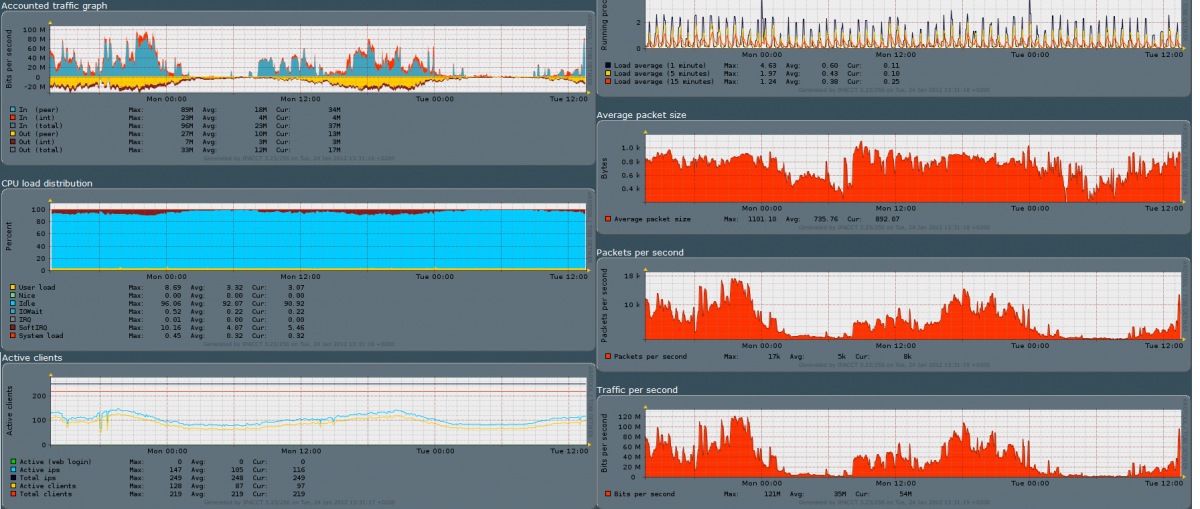Click the Out (peer) yellow legend swatch

point(12,133)
